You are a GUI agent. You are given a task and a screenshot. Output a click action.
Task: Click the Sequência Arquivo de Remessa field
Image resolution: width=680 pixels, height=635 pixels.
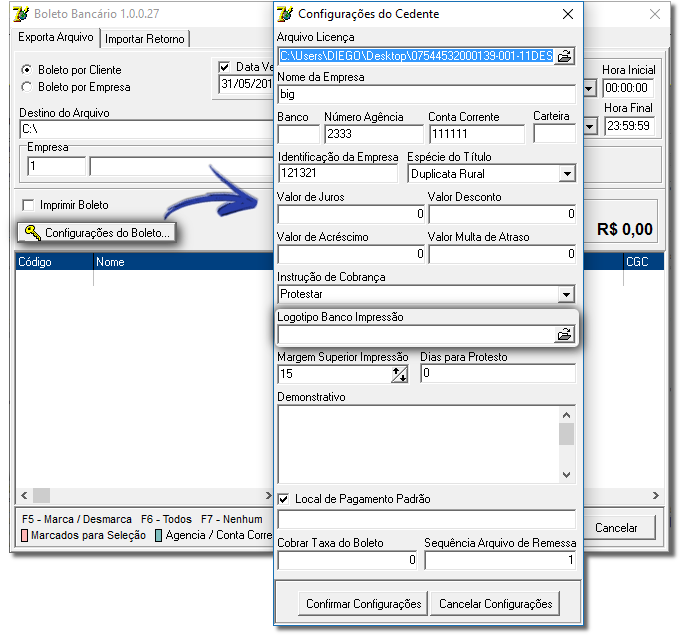pyautogui.click(x=500, y=560)
